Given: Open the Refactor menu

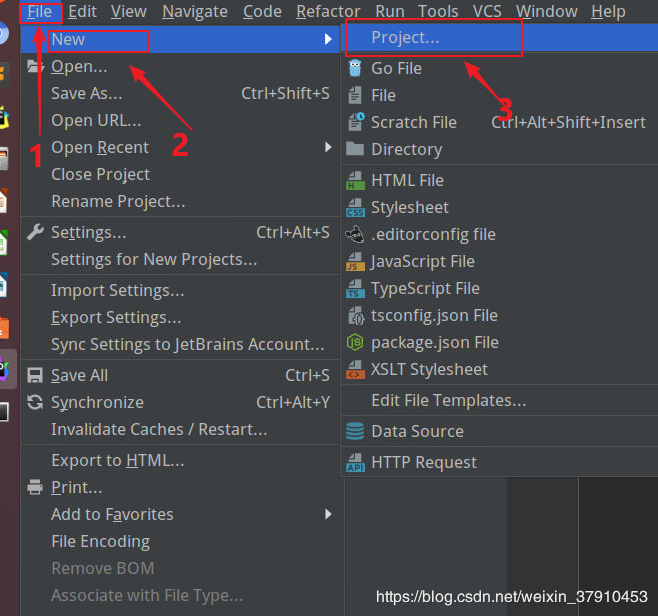Looking at the screenshot, I should pyautogui.click(x=328, y=12).
